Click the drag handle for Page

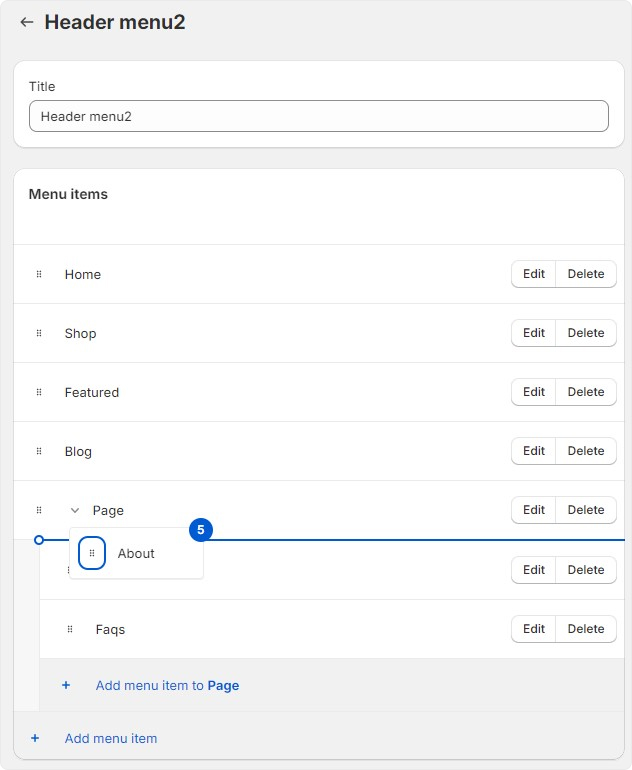(39, 510)
